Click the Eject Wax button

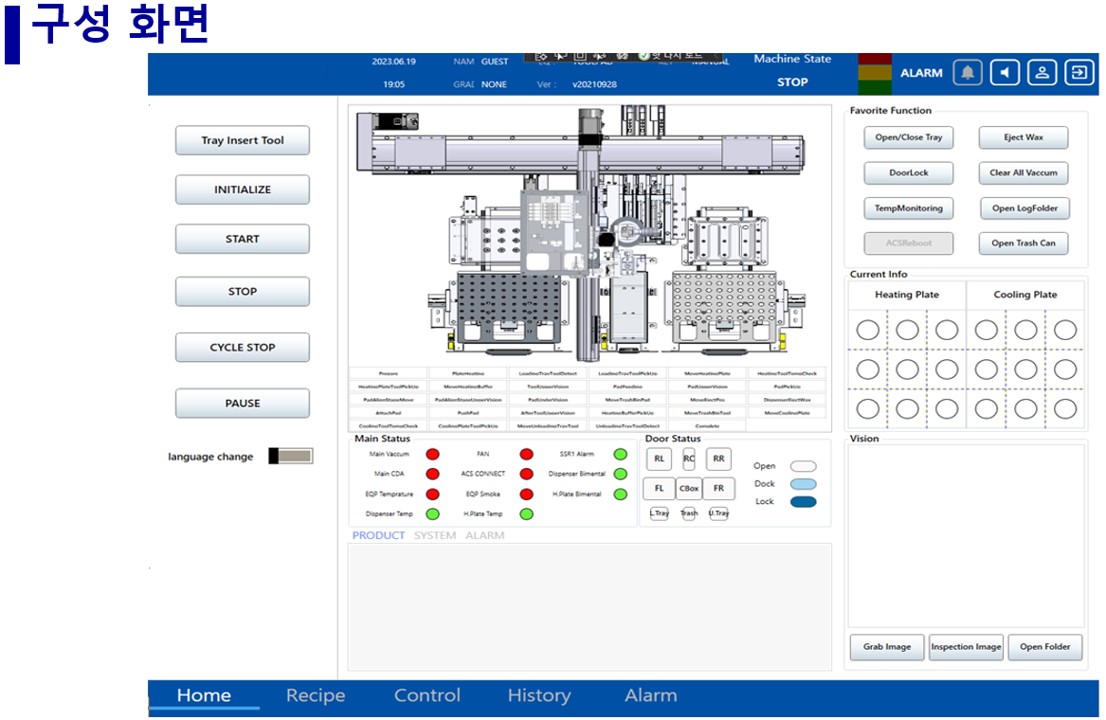[x=1022, y=138]
